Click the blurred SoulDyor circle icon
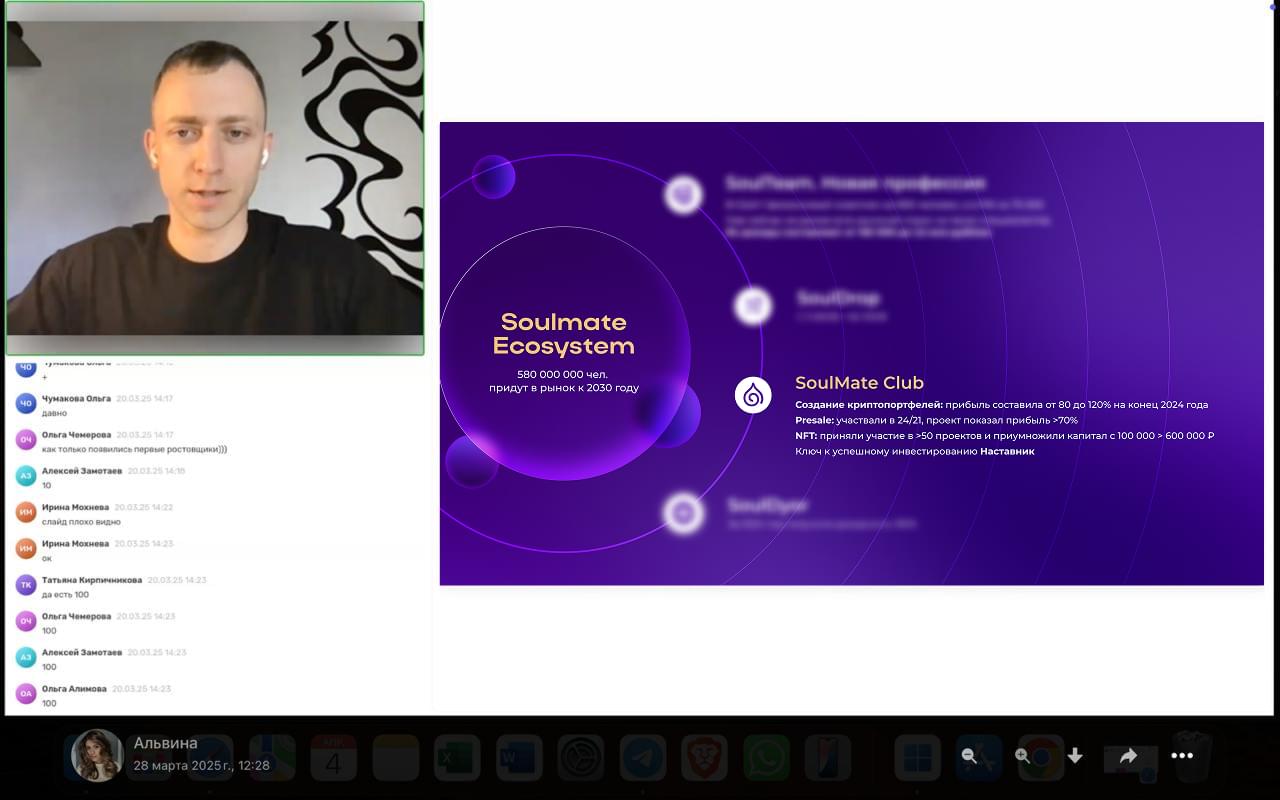 (x=684, y=513)
